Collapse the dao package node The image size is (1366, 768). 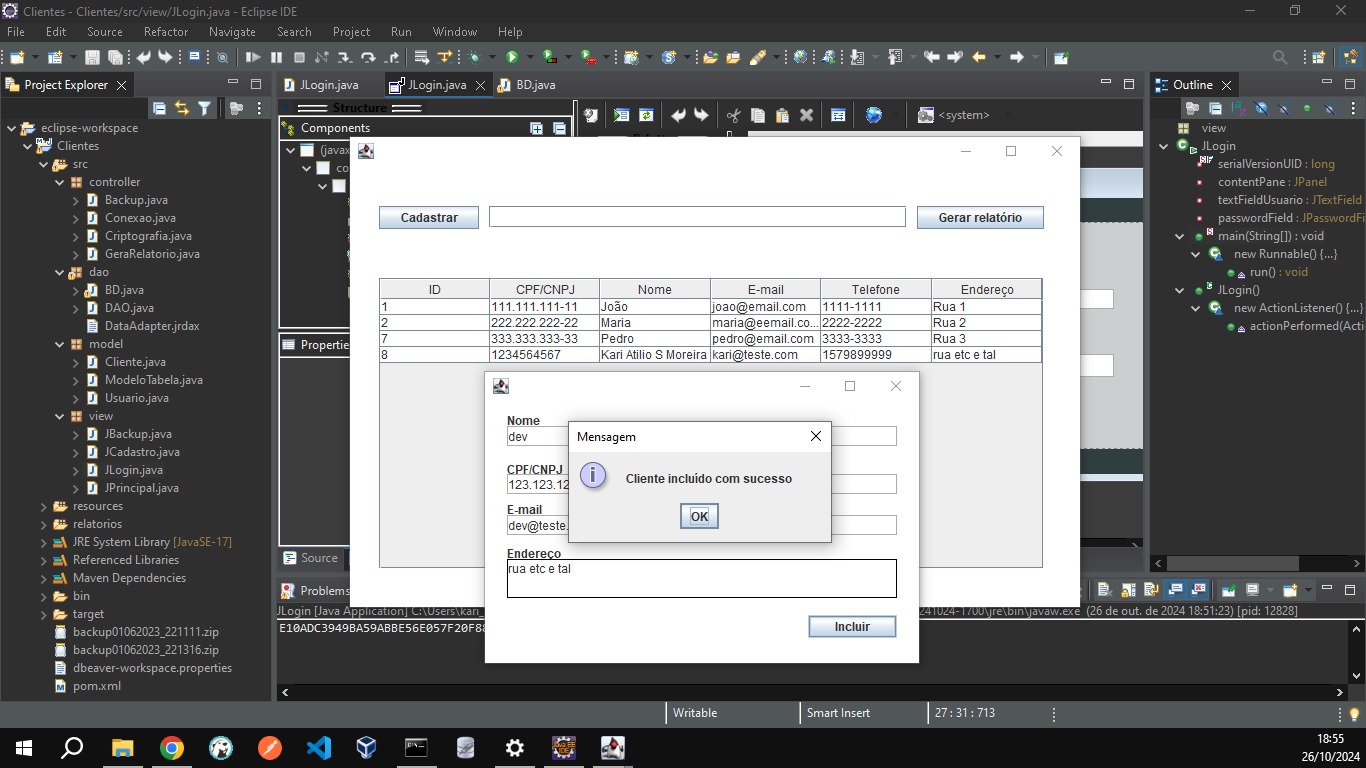pos(60,272)
